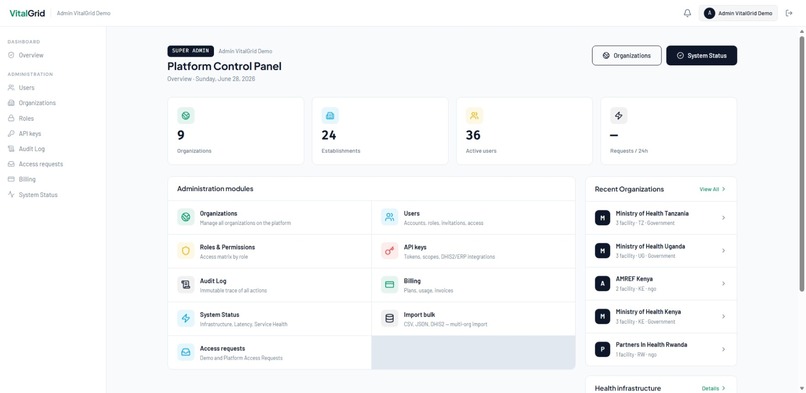Click 'Ministry of Health Kenya' name
Image resolution: width=806 pixels, height=393 pixels.
[x=648, y=312]
